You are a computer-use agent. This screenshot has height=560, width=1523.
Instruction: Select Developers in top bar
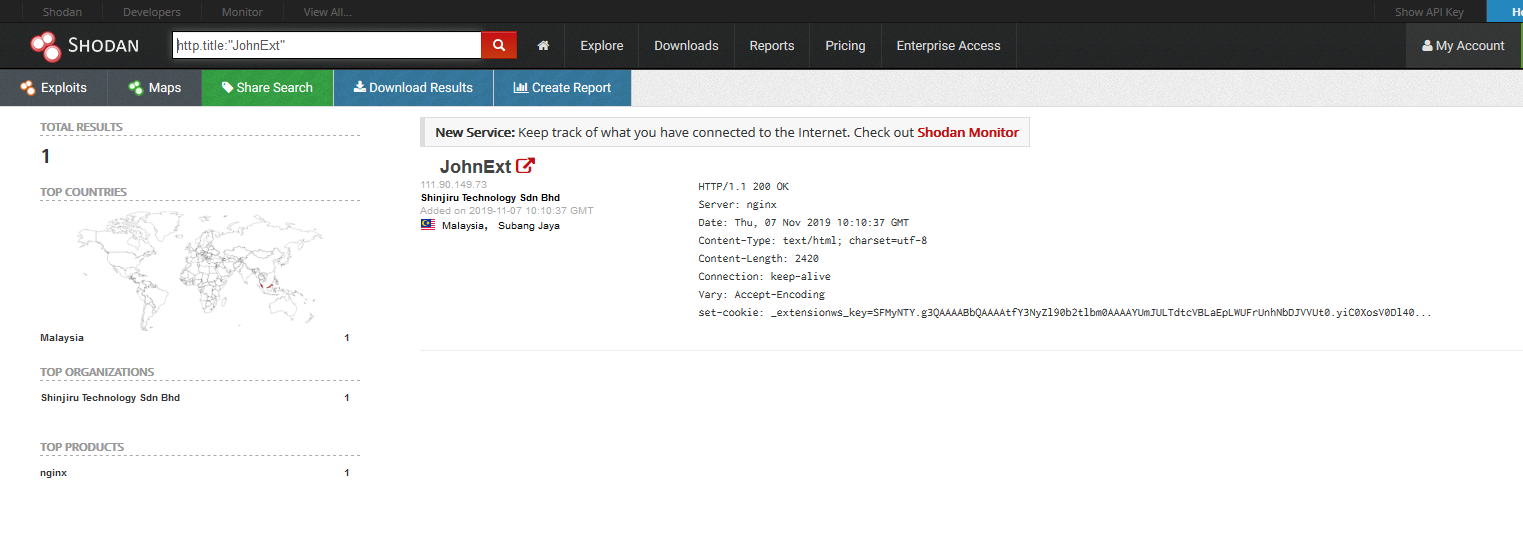click(x=152, y=12)
